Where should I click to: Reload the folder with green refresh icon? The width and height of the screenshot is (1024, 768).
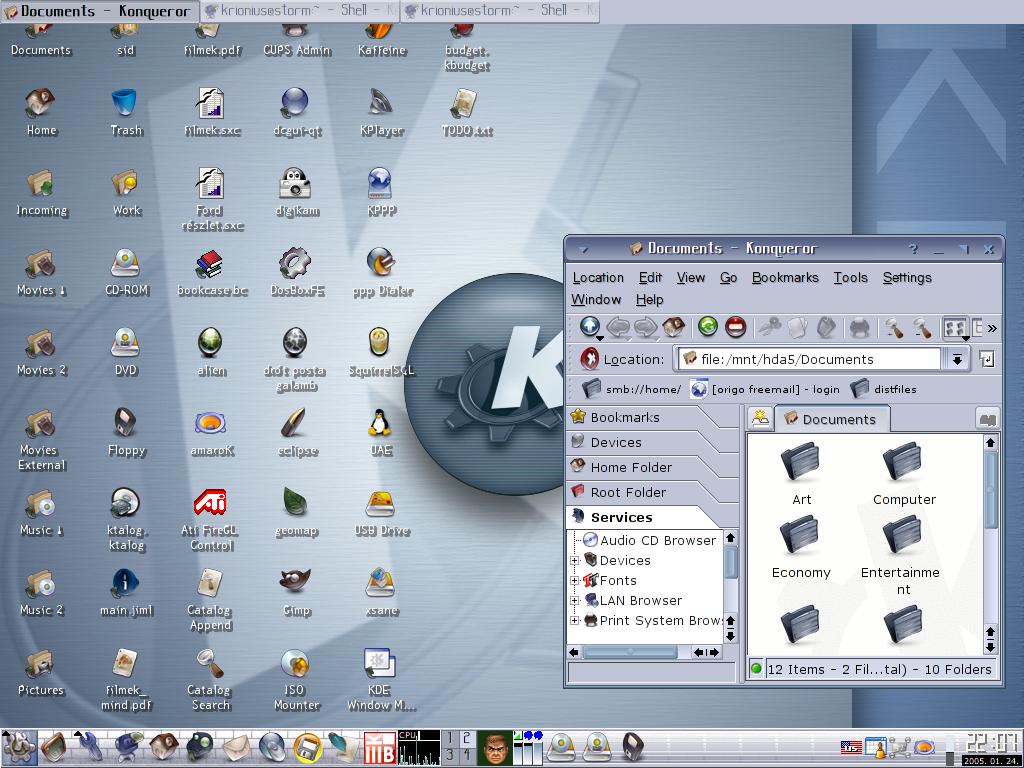[x=707, y=327]
